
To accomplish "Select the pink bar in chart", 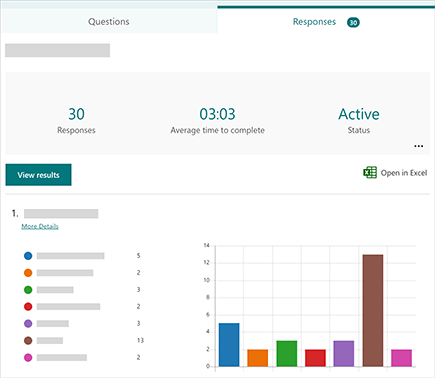I will pyautogui.click(x=401, y=358).
